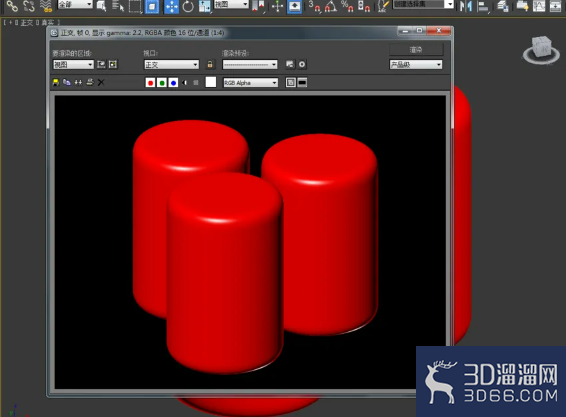
Task: Open the render preset dropdown
Action: [x=250, y=65]
